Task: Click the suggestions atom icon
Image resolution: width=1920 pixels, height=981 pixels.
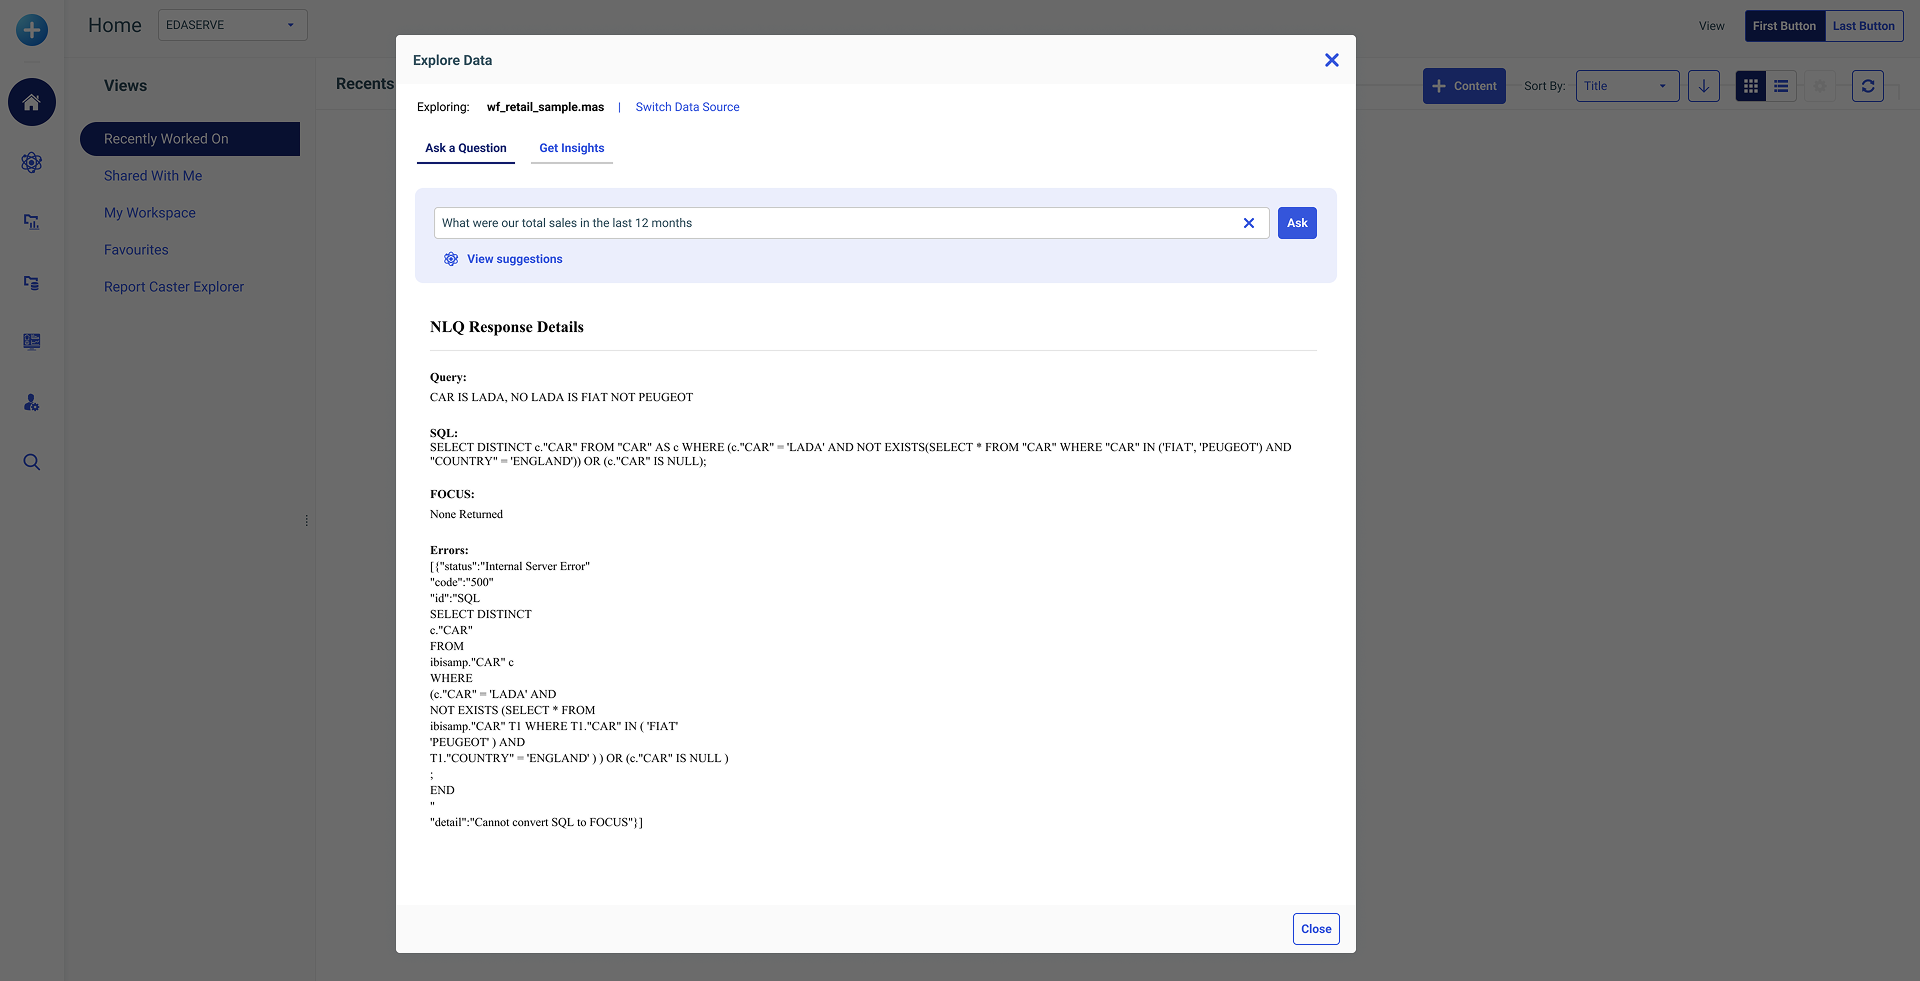Action: tap(451, 259)
